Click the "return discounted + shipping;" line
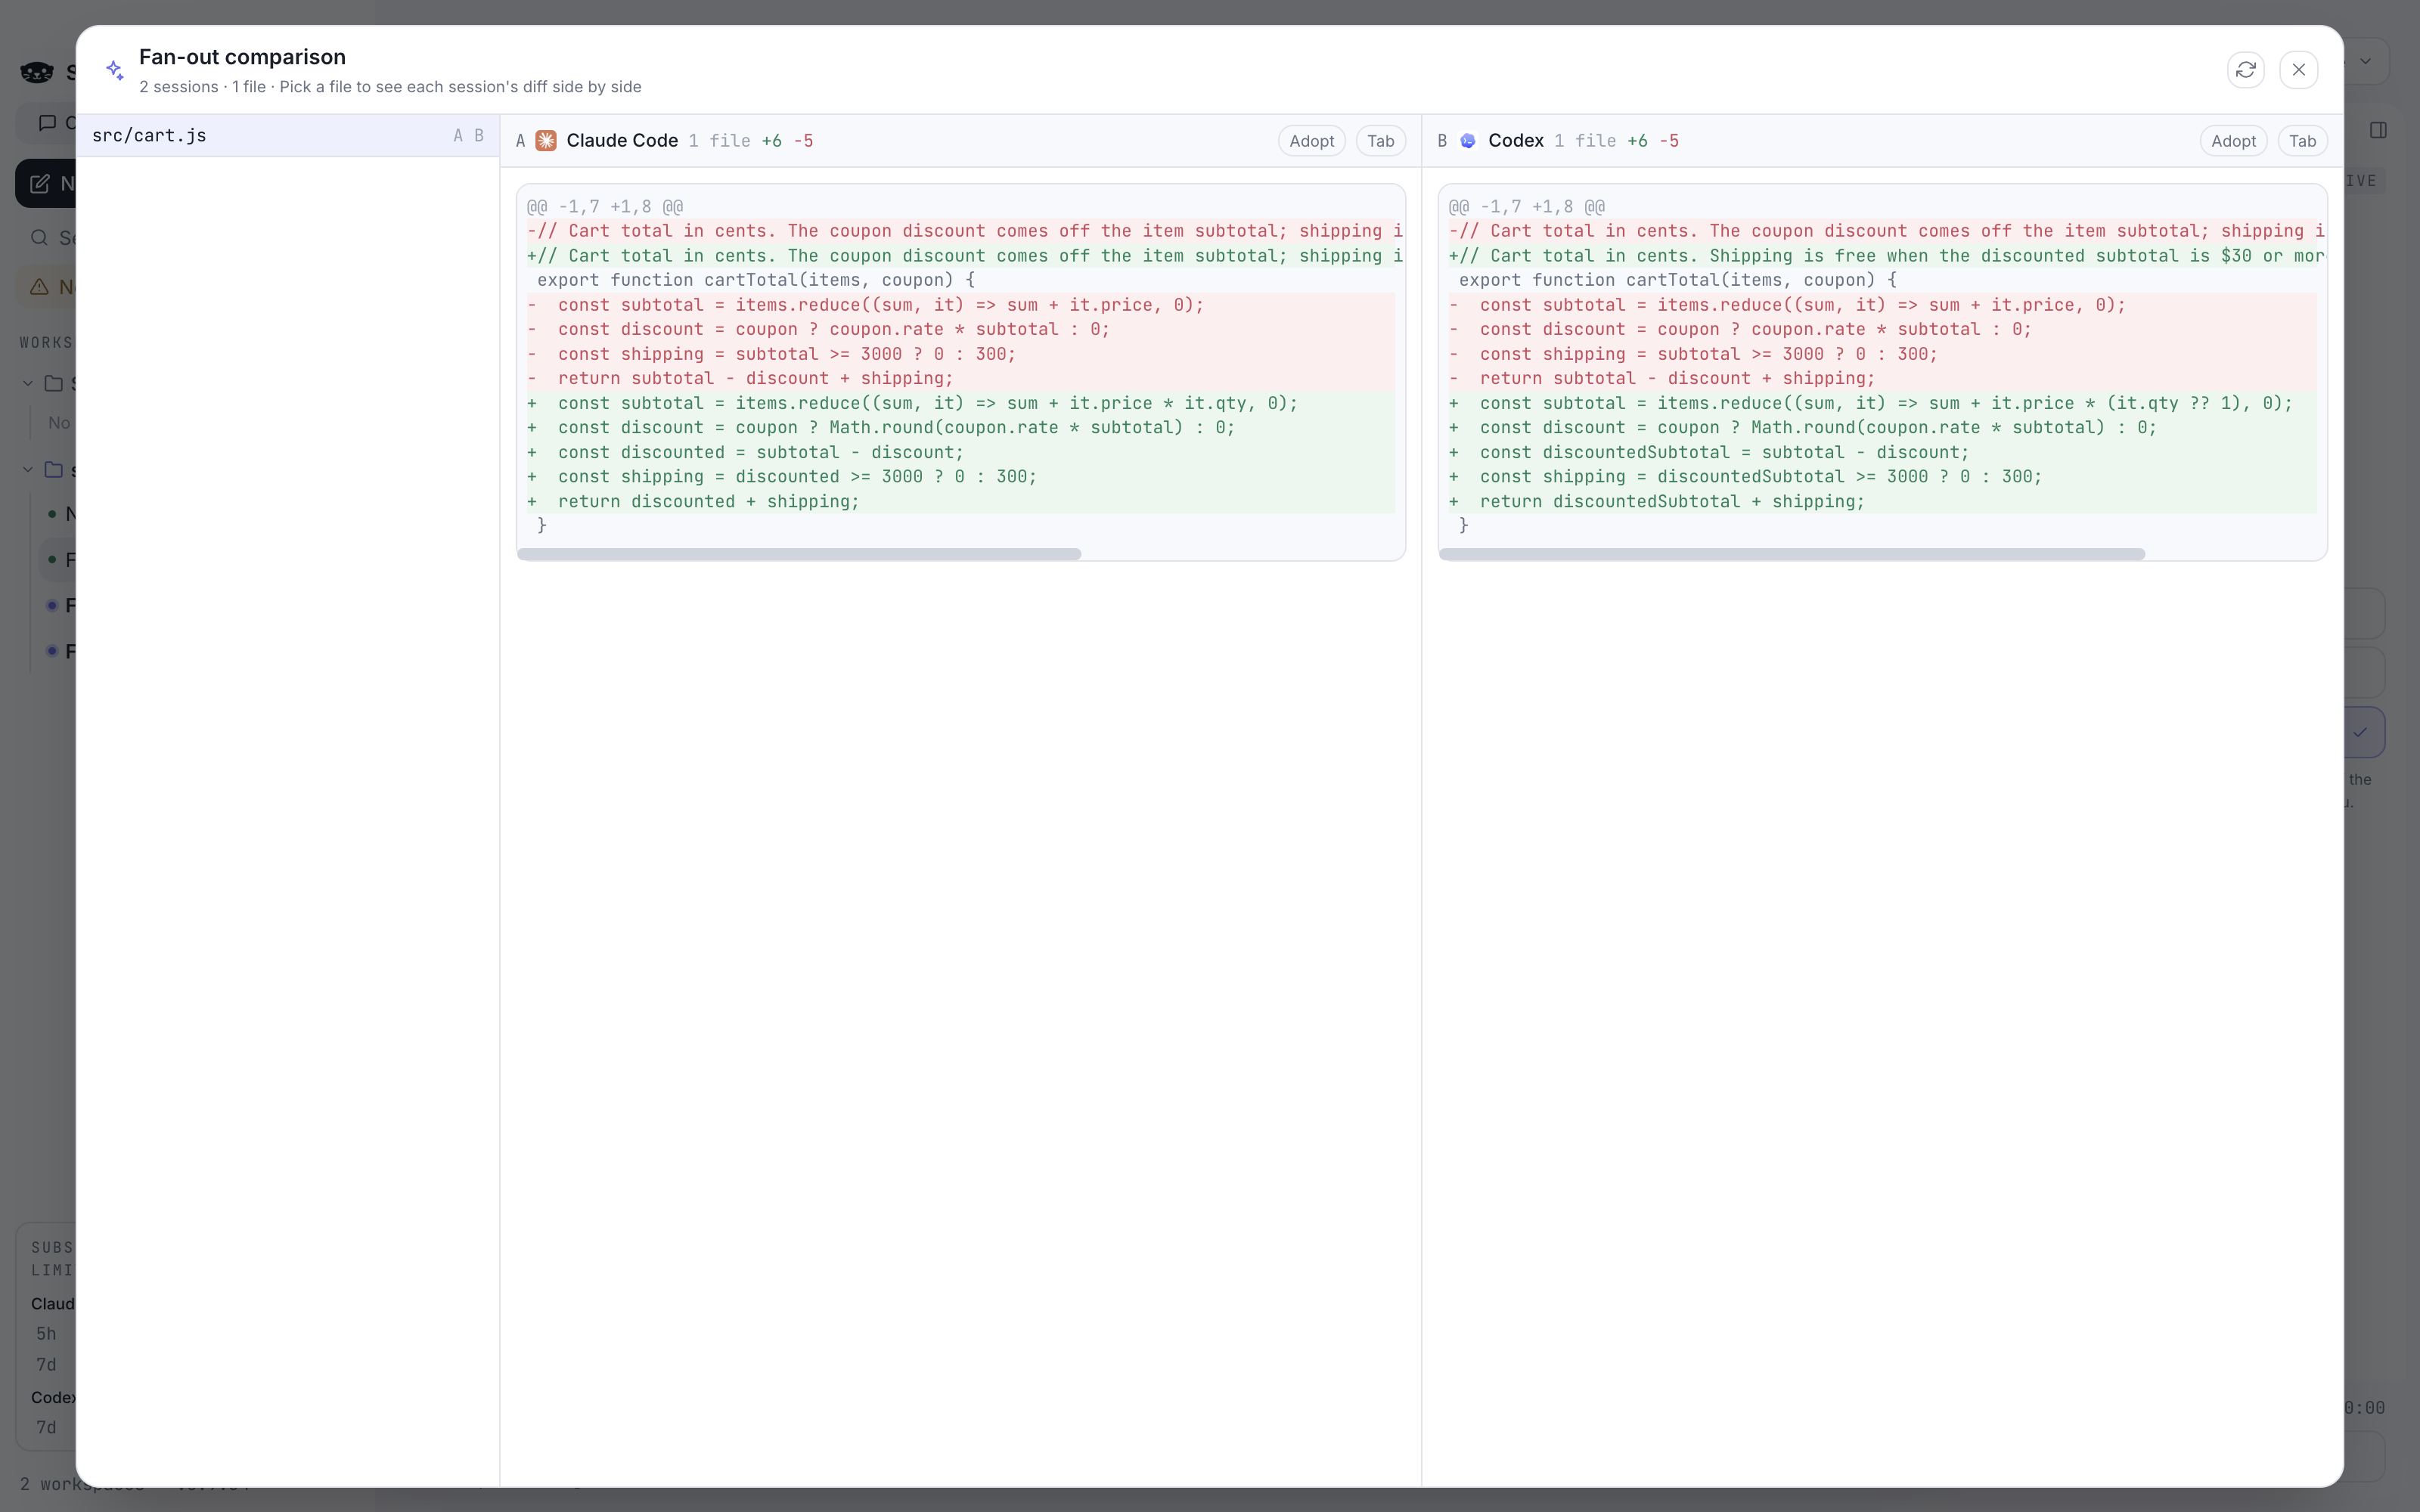 pos(709,502)
